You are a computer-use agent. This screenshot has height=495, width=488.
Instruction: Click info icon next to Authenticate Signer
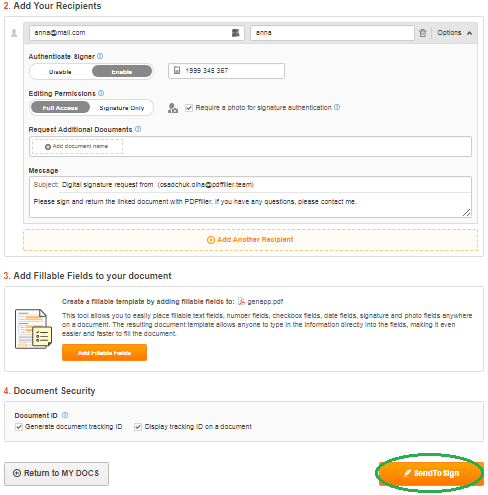click(100, 56)
